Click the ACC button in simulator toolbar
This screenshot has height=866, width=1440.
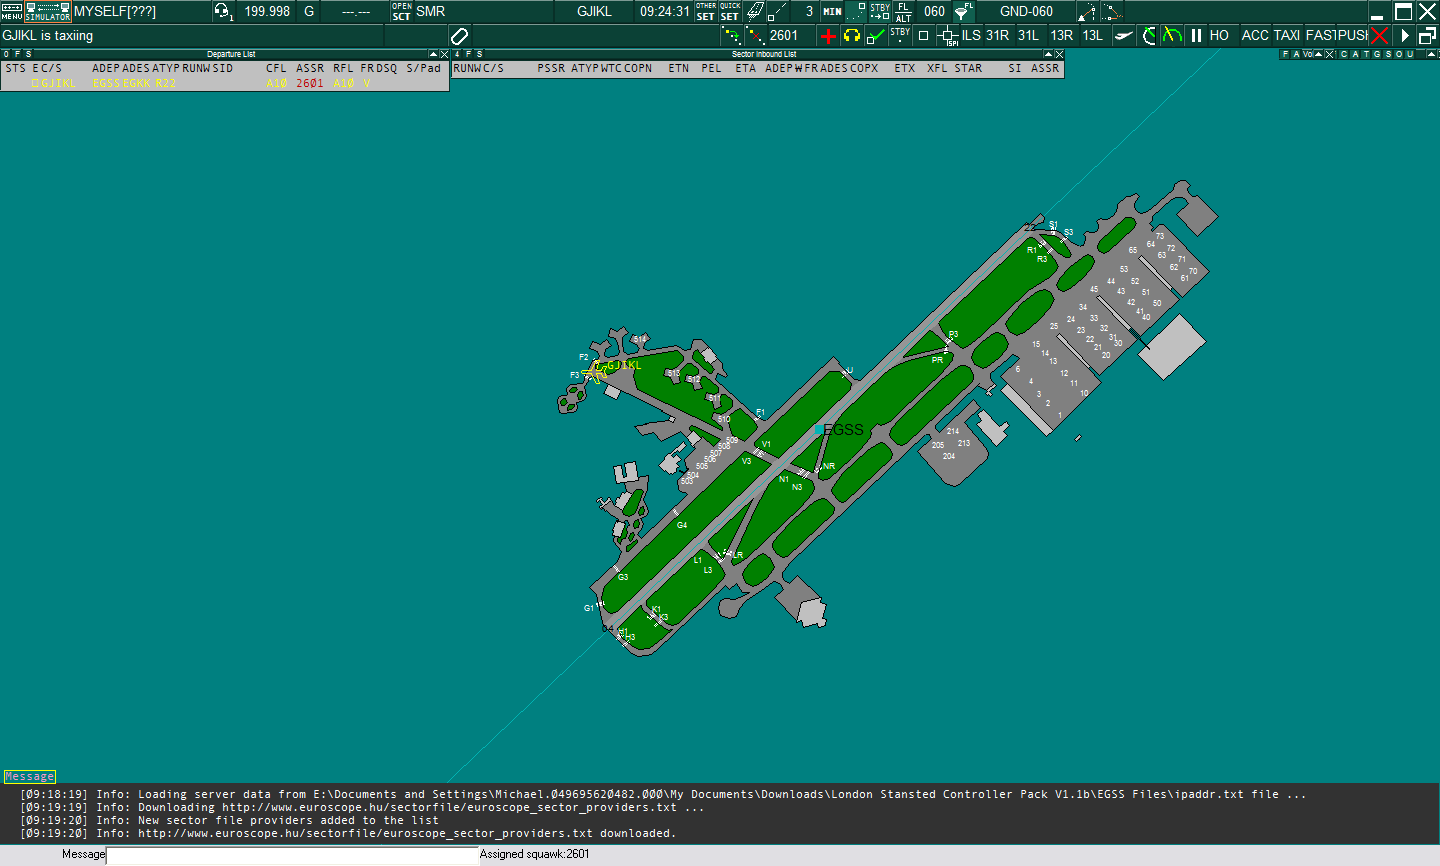coord(1255,36)
